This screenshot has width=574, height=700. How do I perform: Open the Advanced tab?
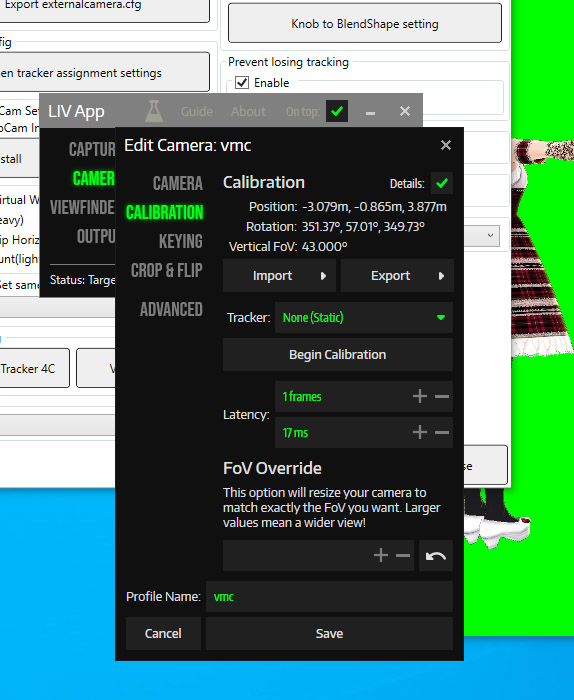[171, 309]
